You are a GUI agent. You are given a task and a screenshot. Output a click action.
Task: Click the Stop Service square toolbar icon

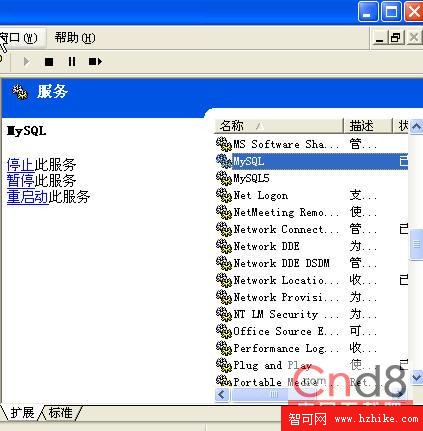pyautogui.click(x=49, y=62)
